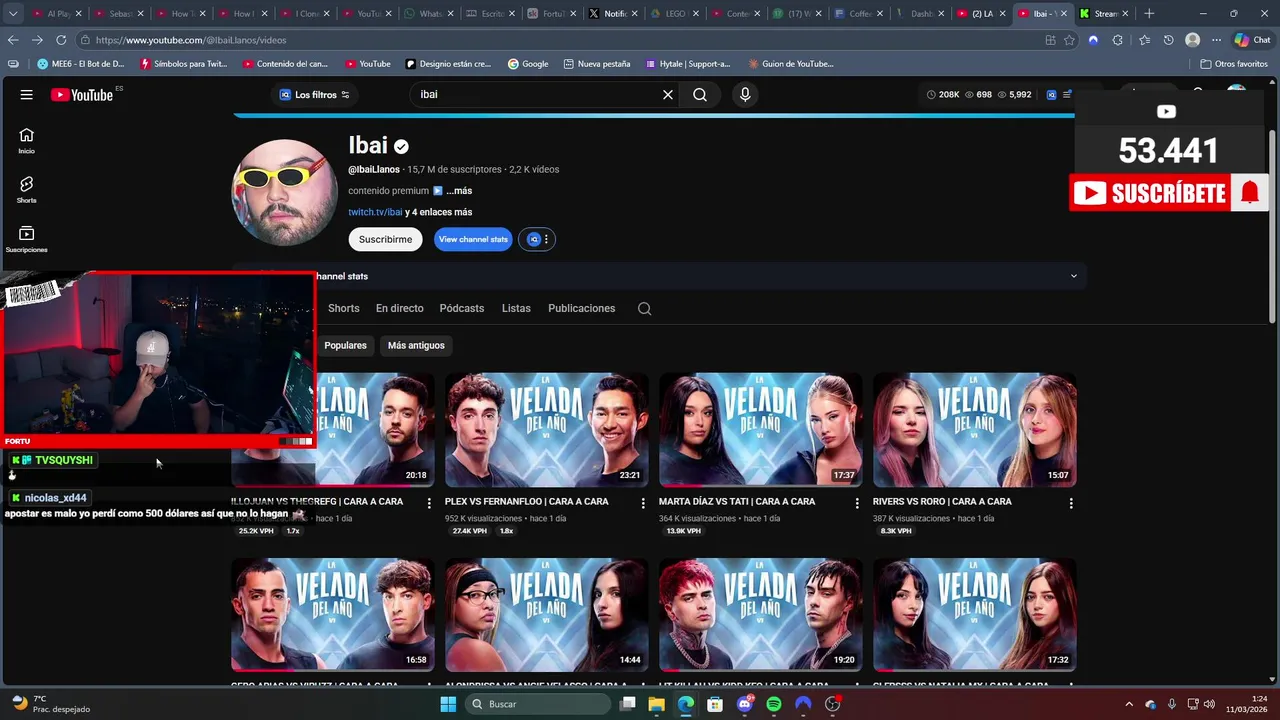The image size is (1280, 720).
Task: Switch to the Shorts channel tab
Action: pyautogui.click(x=343, y=308)
